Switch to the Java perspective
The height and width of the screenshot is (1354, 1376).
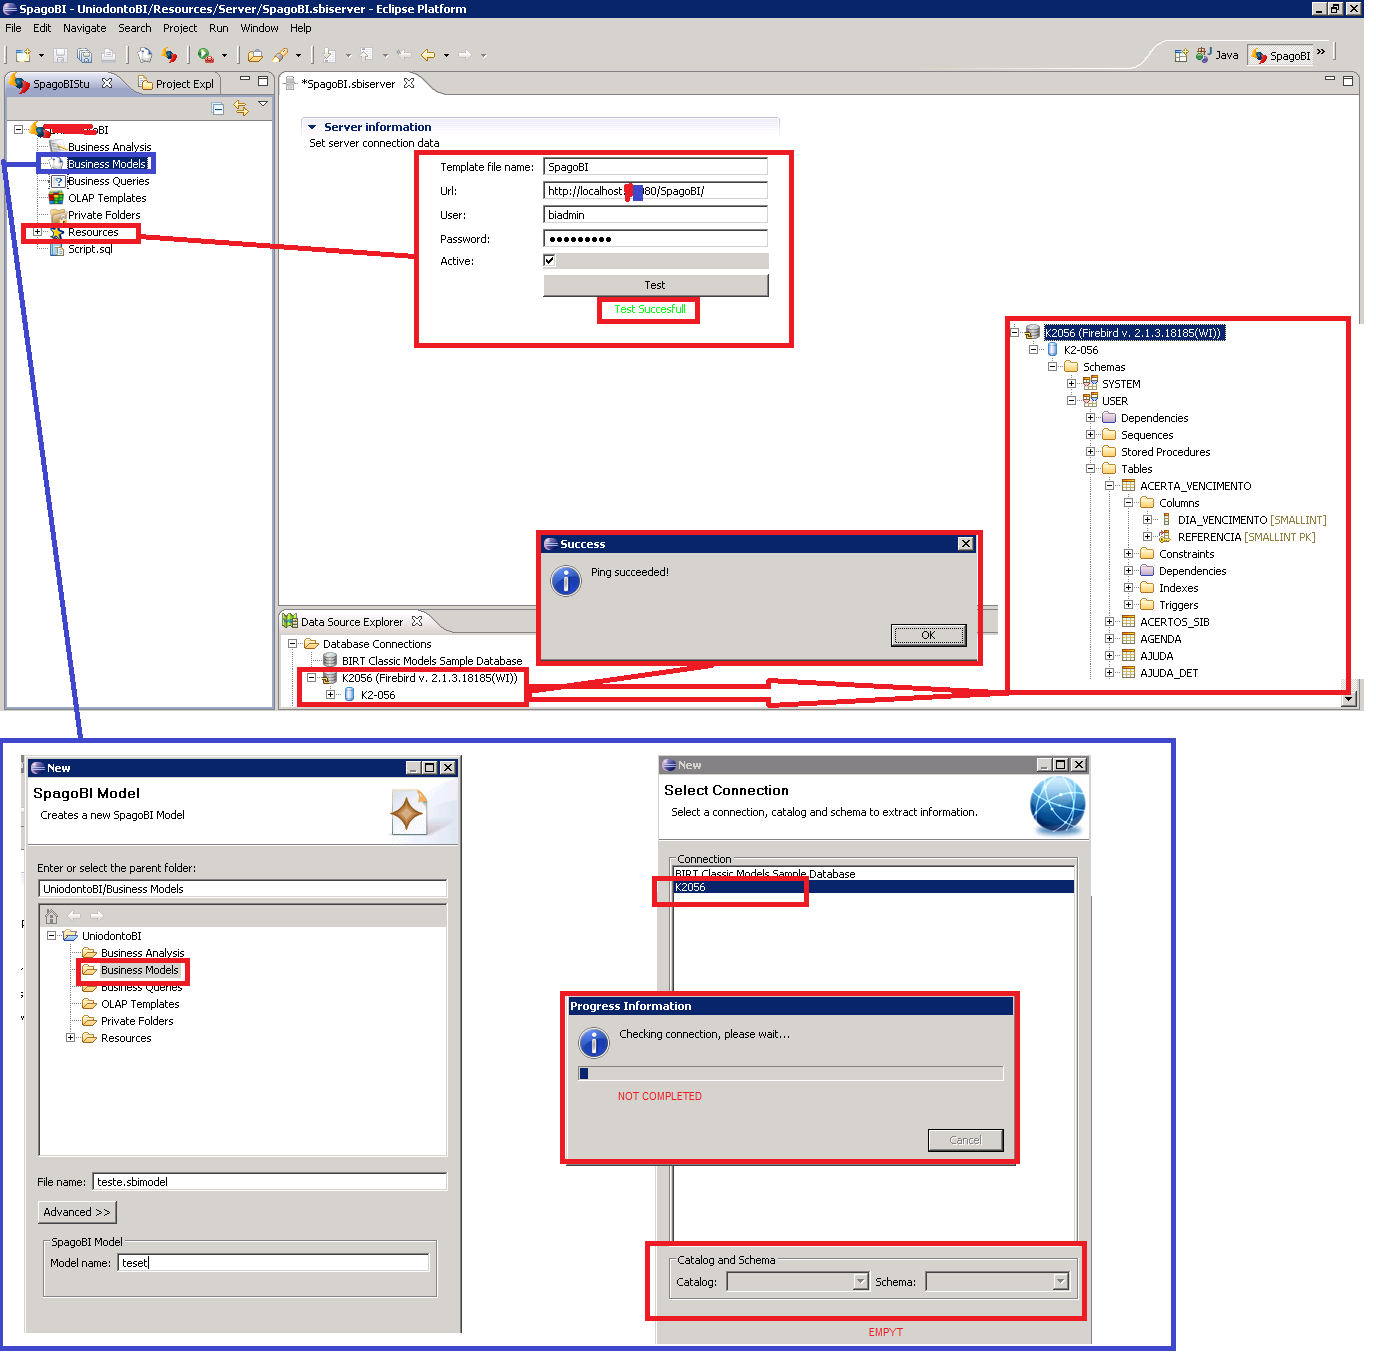tap(1217, 55)
